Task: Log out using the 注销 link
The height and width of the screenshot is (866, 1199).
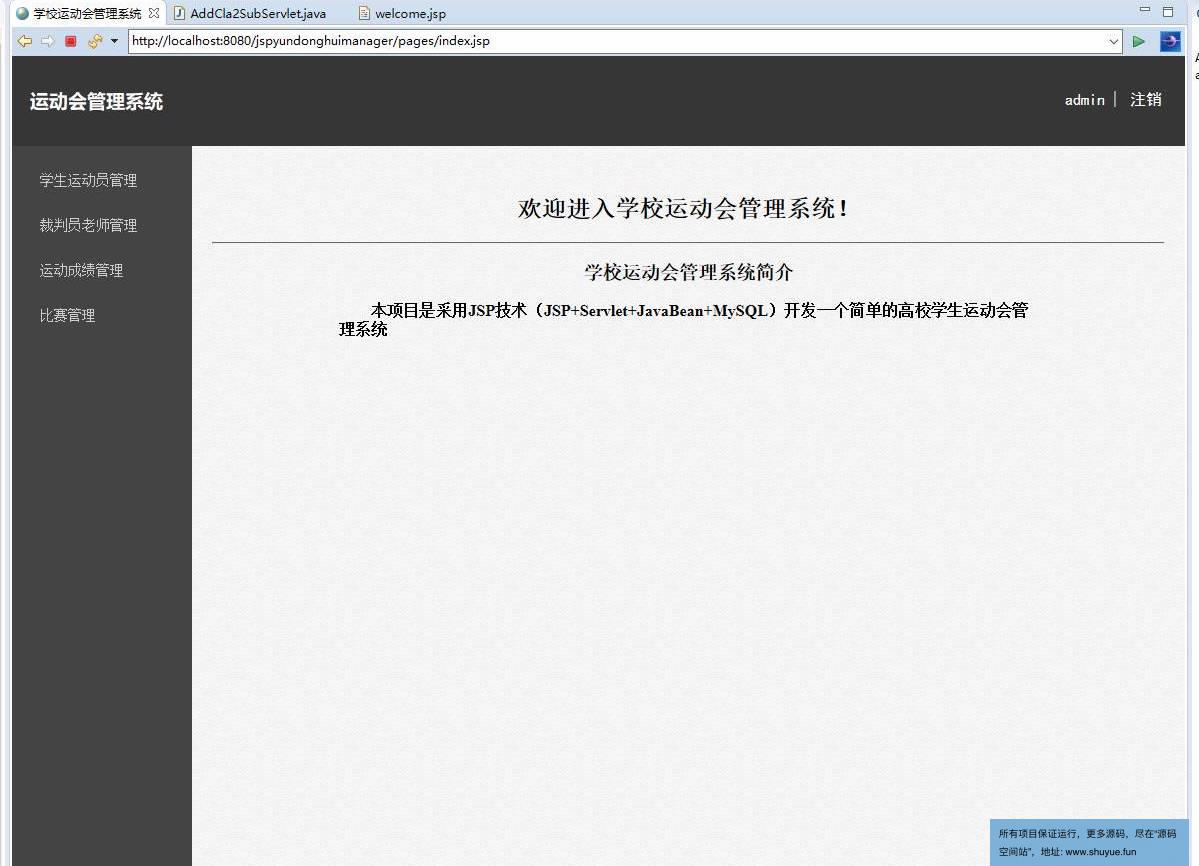Action: pos(1145,100)
